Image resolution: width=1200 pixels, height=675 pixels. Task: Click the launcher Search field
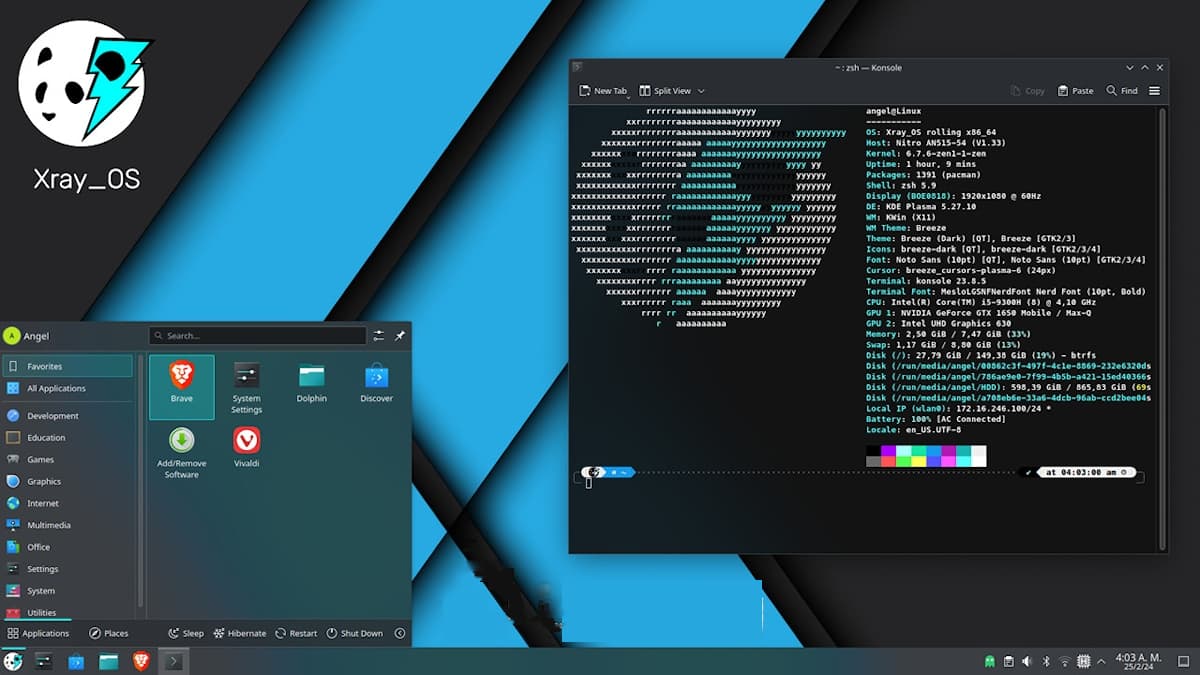tap(258, 336)
